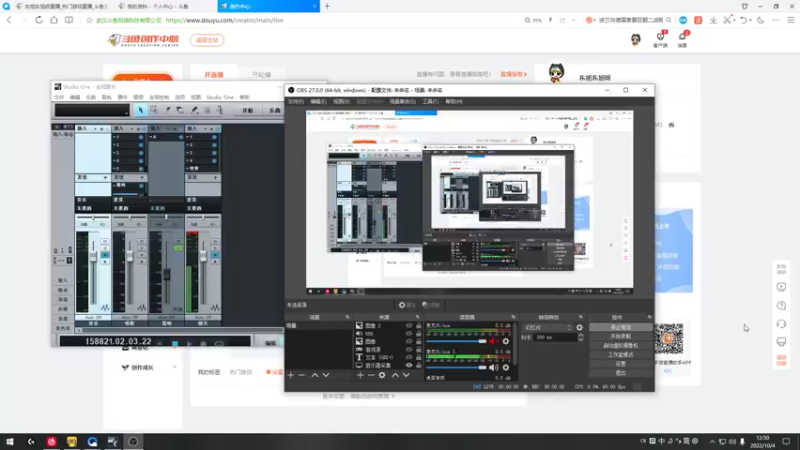Viewport: 800px width, 450px height.
Task: Open the OBS 文件 menu
Action: (295, 102)
